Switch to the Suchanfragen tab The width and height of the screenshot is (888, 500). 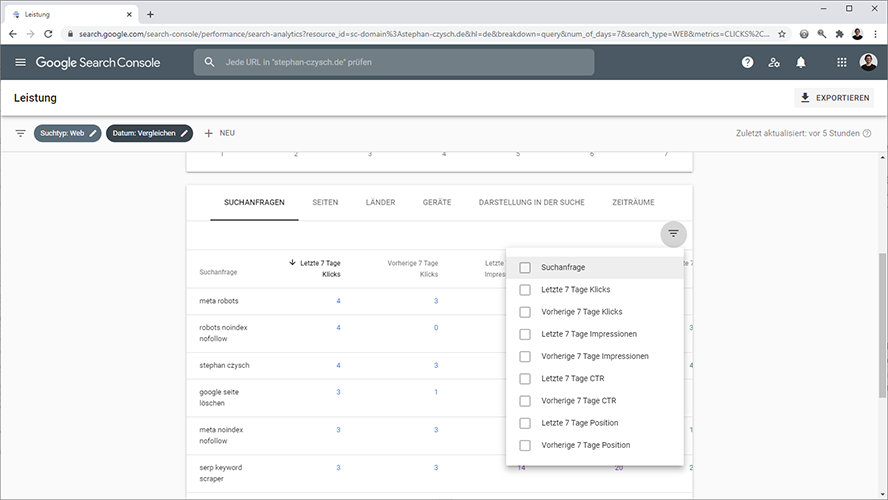pyautogui.click(x=254, y=202)
